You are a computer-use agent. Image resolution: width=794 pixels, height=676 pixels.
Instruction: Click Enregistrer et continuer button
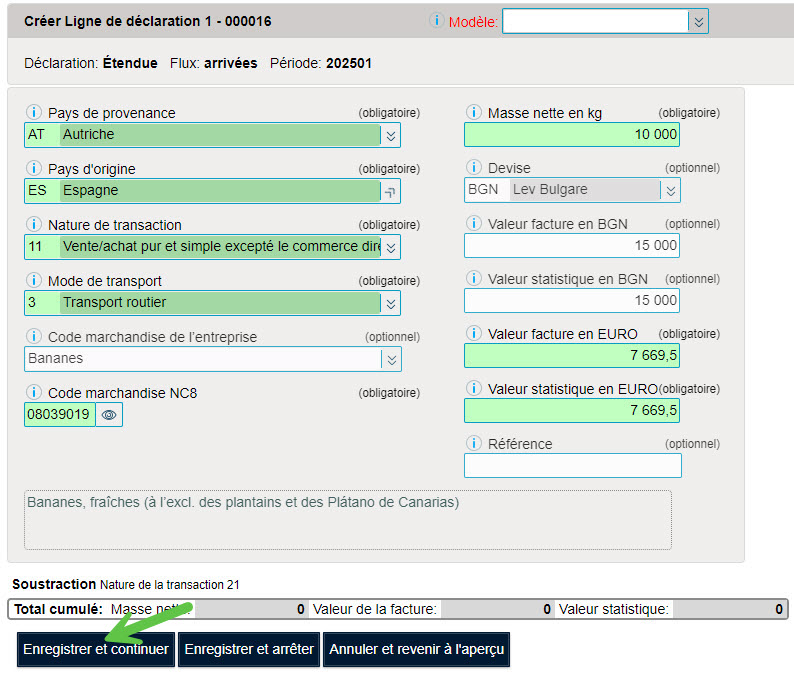(96, 649)
